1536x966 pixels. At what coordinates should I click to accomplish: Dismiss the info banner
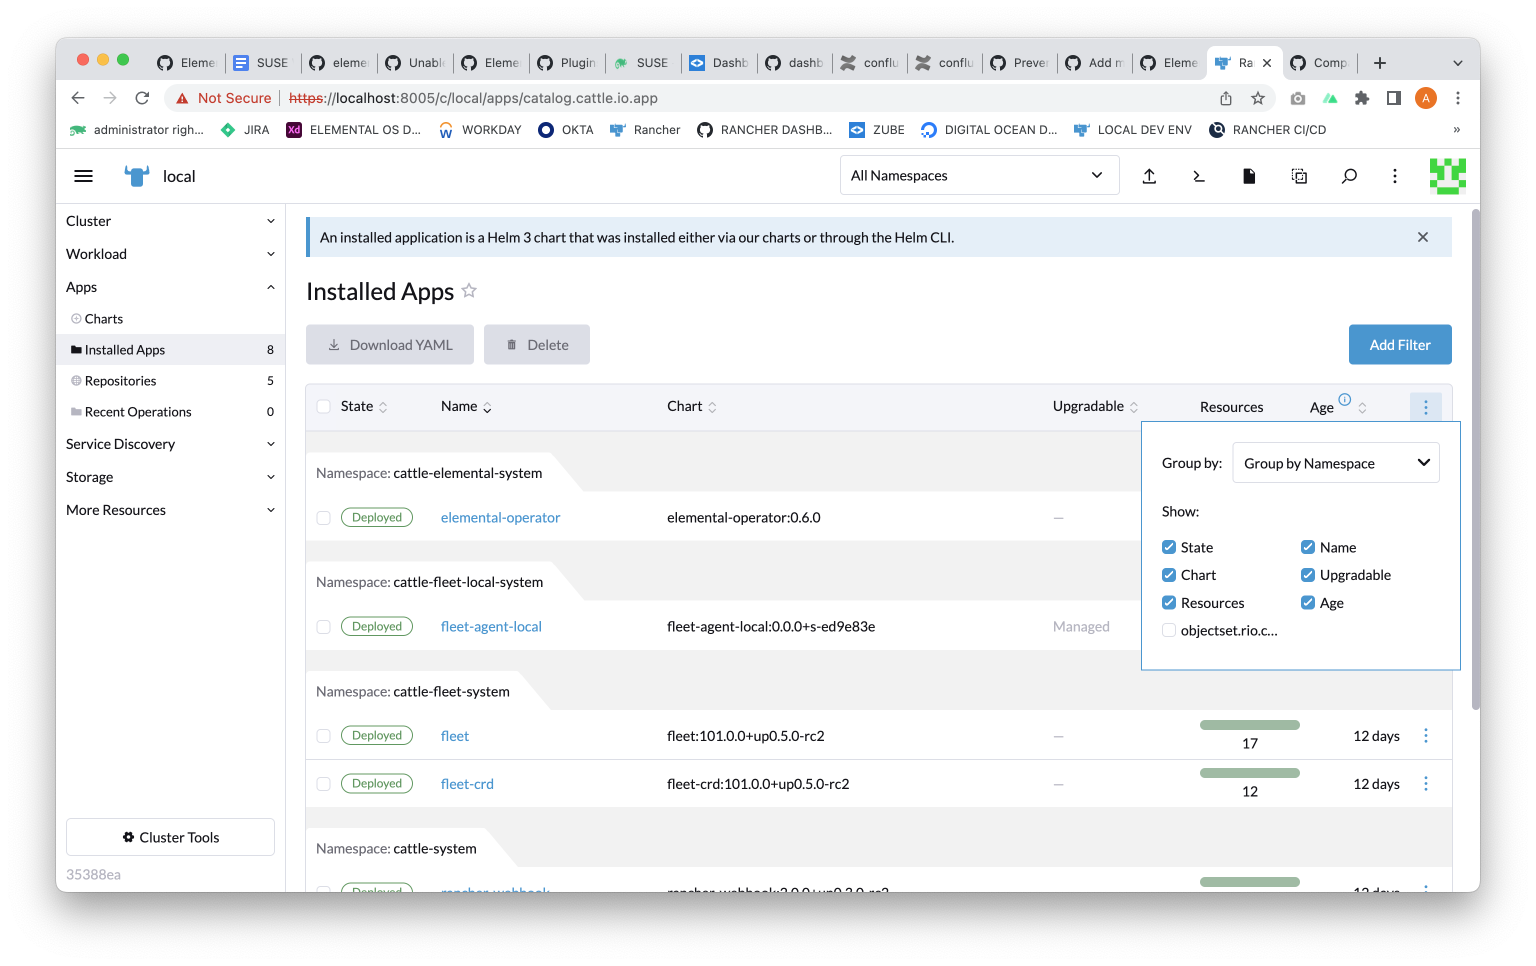pos(1423,237)
